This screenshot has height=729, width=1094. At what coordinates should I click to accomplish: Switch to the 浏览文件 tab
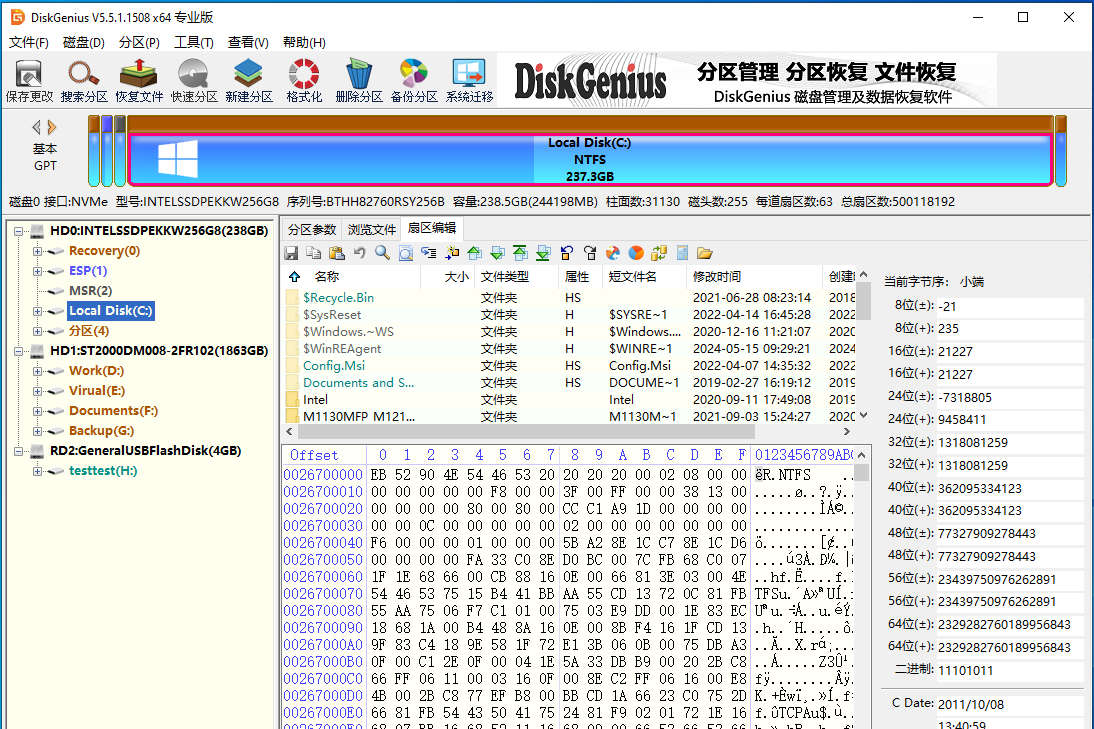tap(371, 227)
